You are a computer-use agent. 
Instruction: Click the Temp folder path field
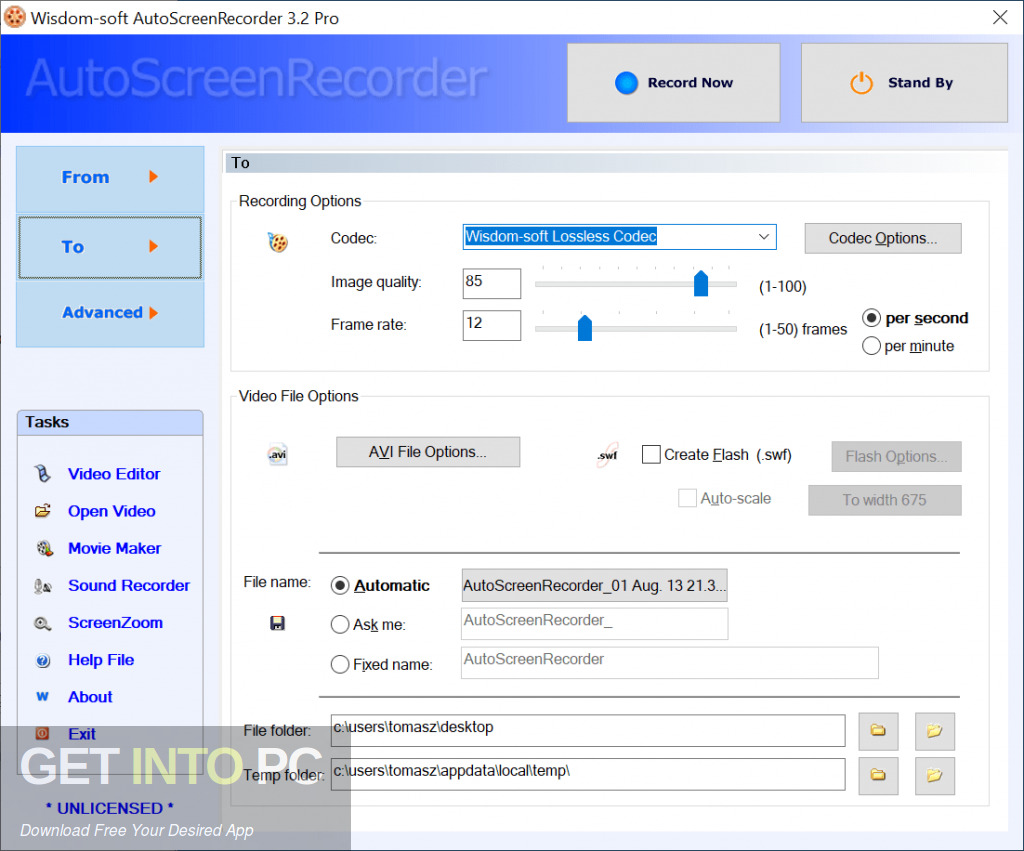click(x=588, y=774)
